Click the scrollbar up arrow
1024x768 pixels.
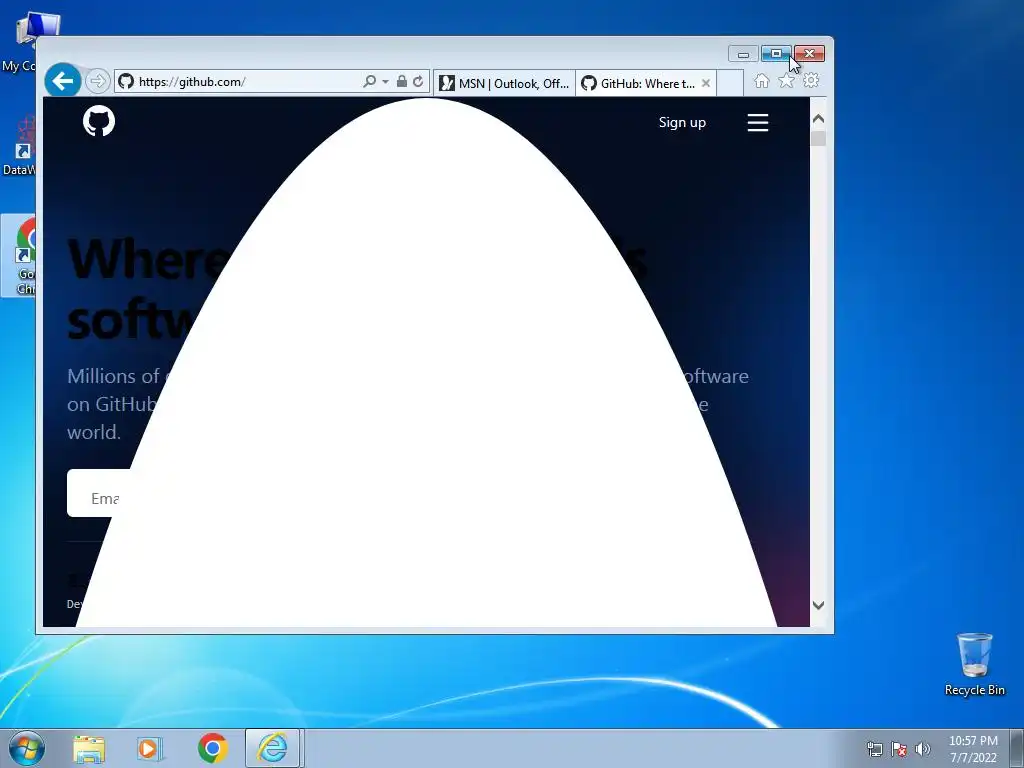[x=818, y=119]
